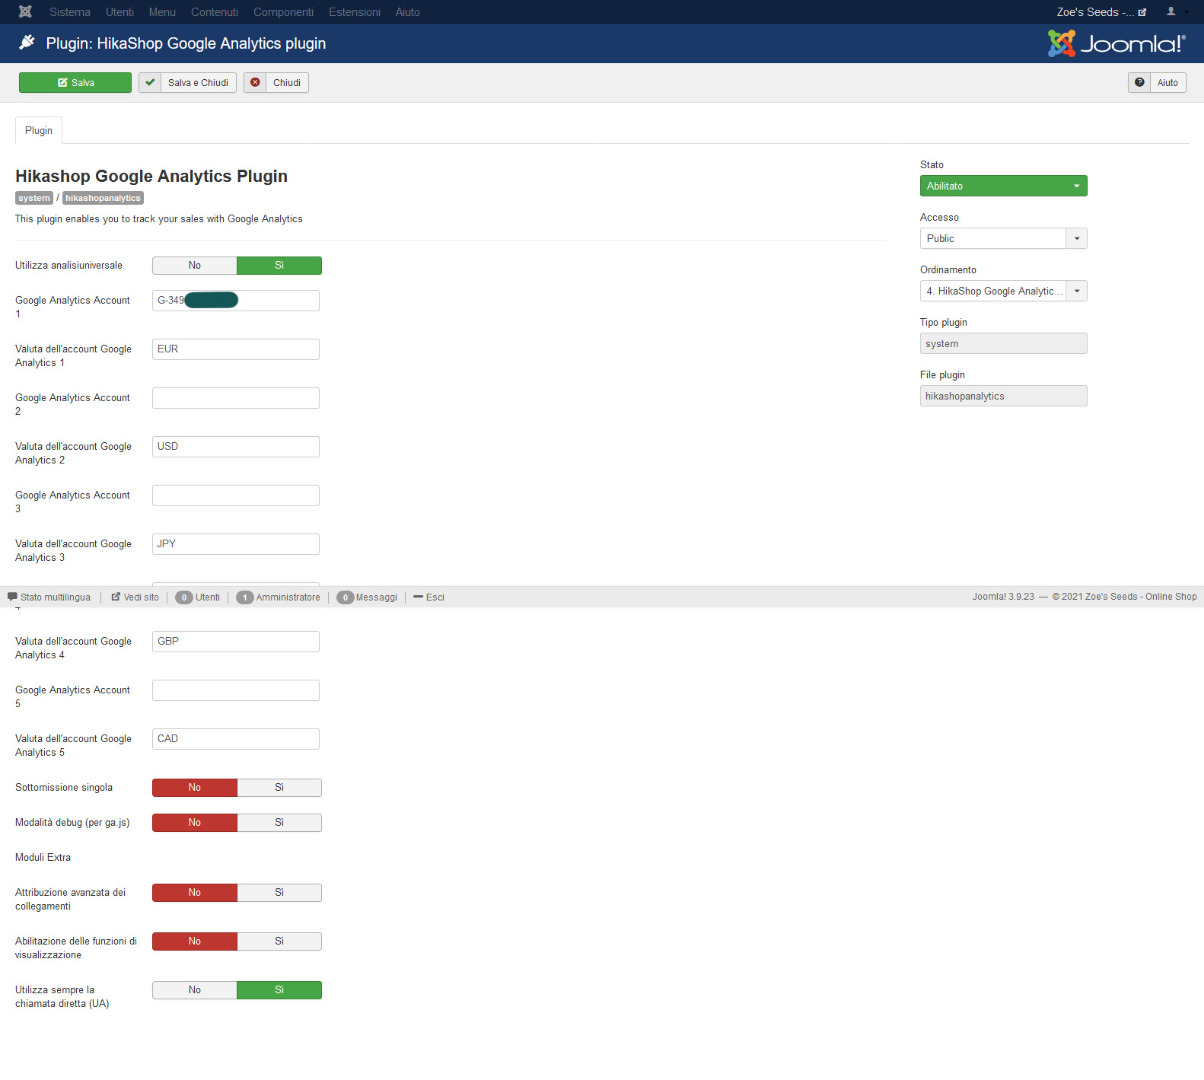
Task: Enable Abilitazione delle funzioni di visualizzazione Sì
Action: (279, 942)
